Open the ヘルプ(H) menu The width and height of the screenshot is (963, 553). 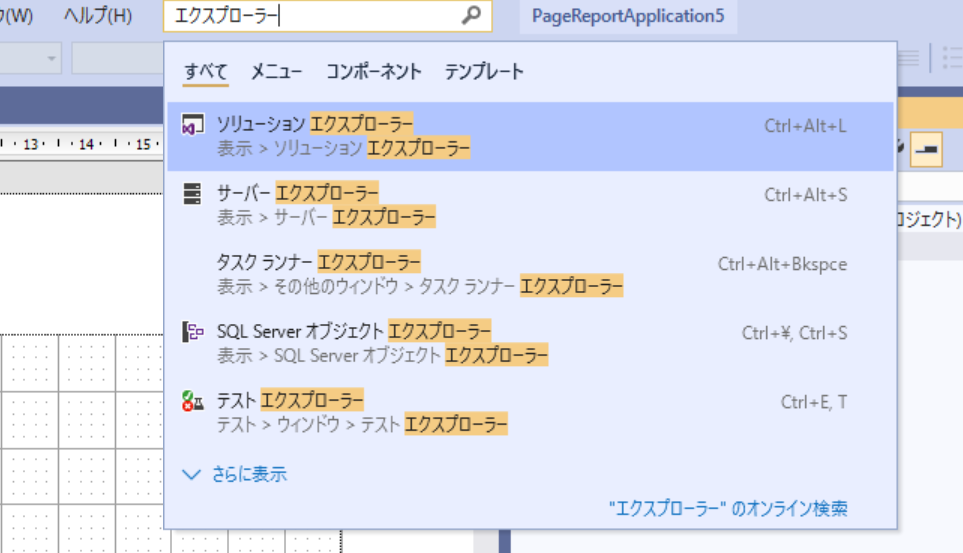click(98, 15)
